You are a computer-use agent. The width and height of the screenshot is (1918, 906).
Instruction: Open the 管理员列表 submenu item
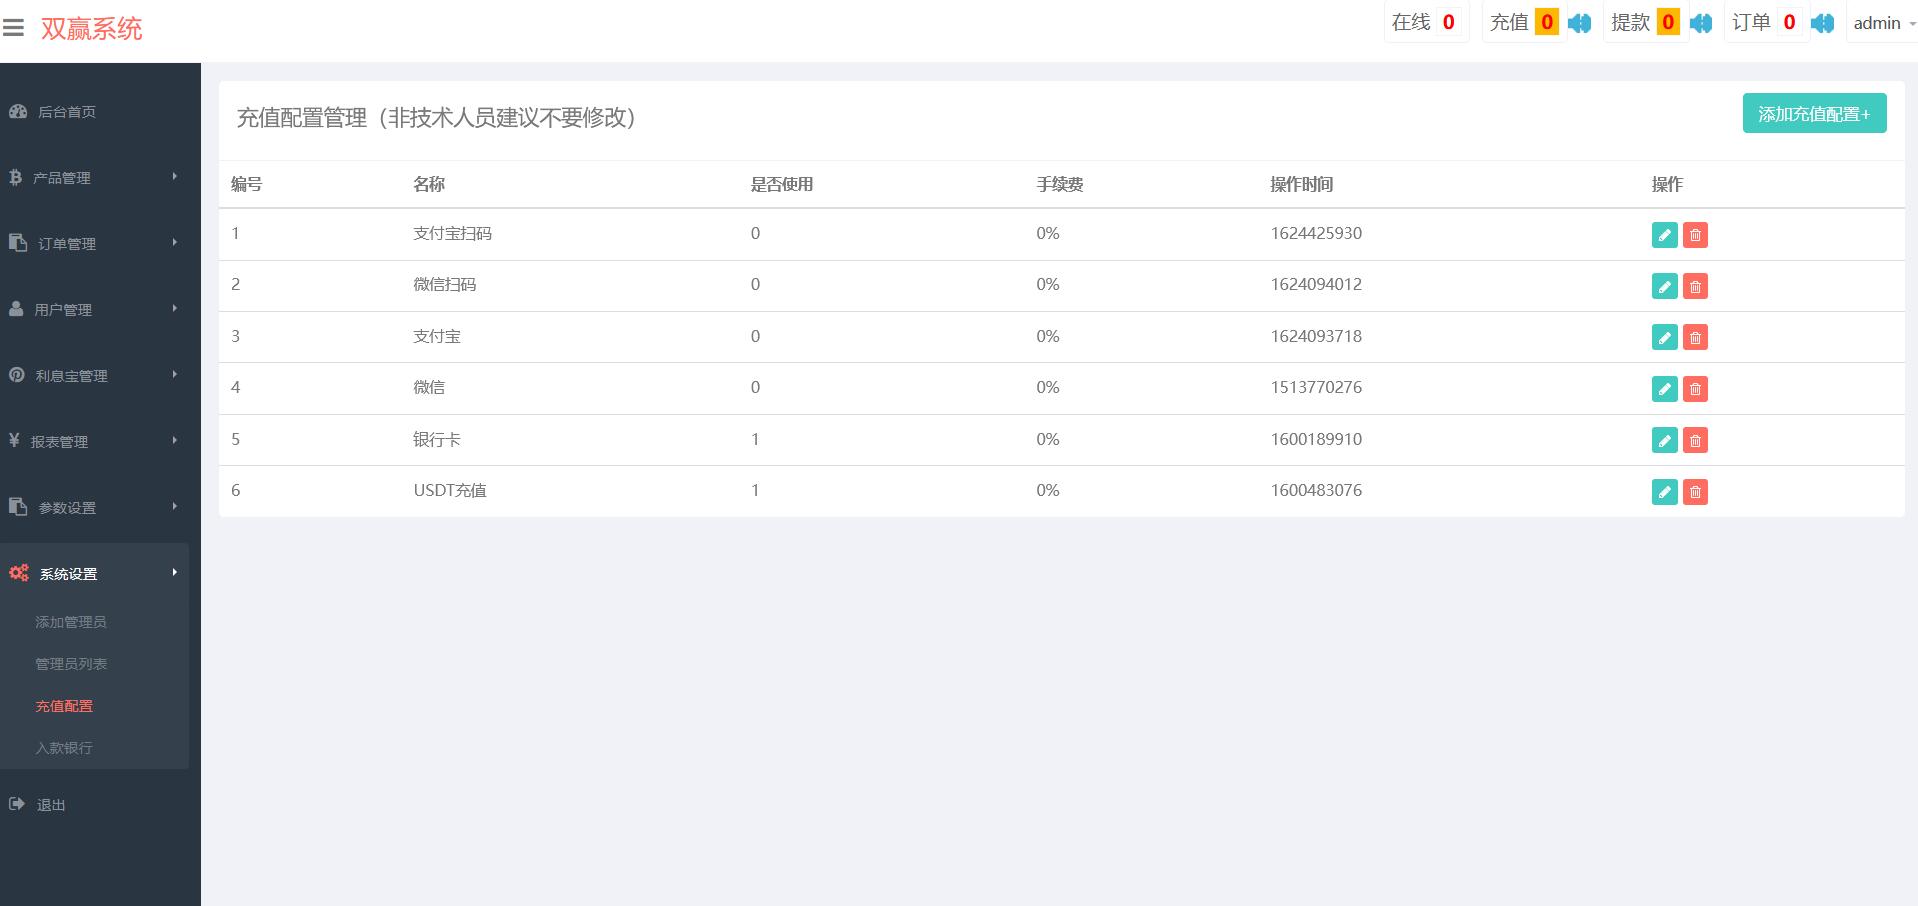pyautogui.click(x=71, y=664)
